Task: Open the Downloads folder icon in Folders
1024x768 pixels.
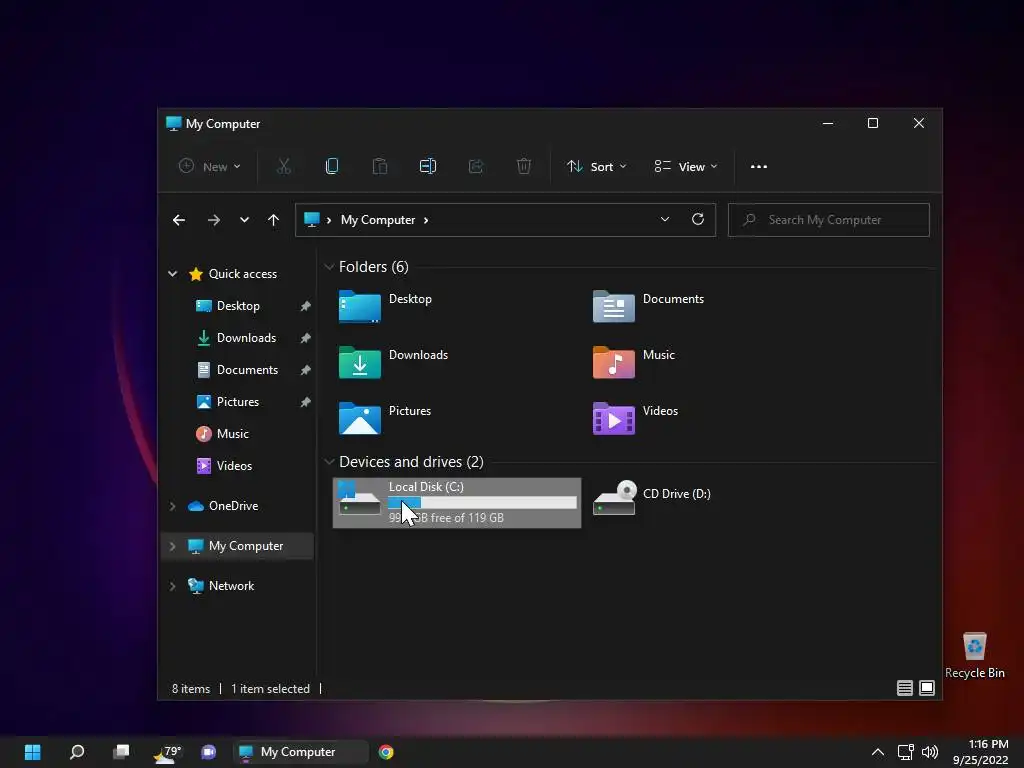Action: click(359, 363)
